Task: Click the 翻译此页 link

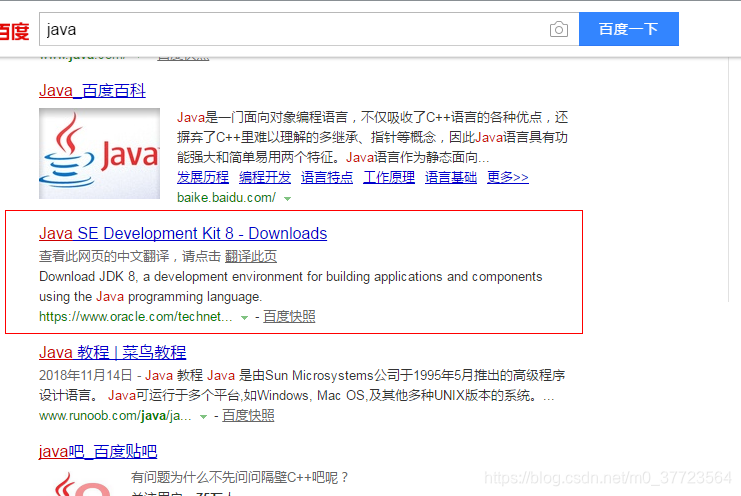Action: click(250, 257)
